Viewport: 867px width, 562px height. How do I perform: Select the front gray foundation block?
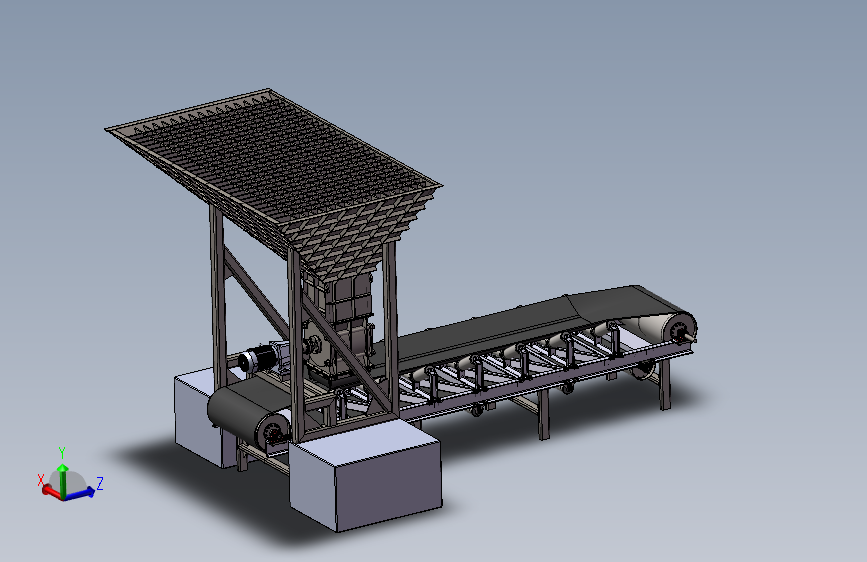(366, 477)
